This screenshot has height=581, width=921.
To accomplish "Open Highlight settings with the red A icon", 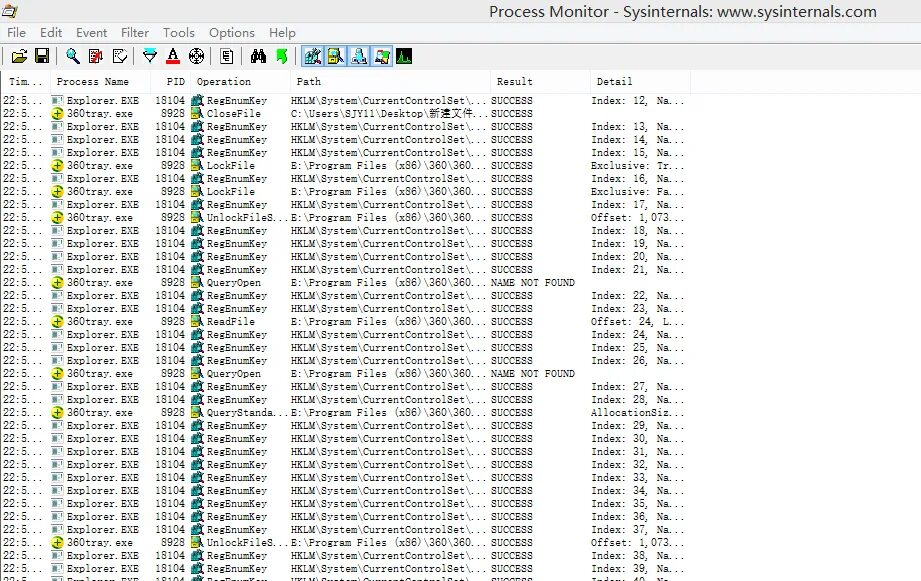I will [173, 56].
